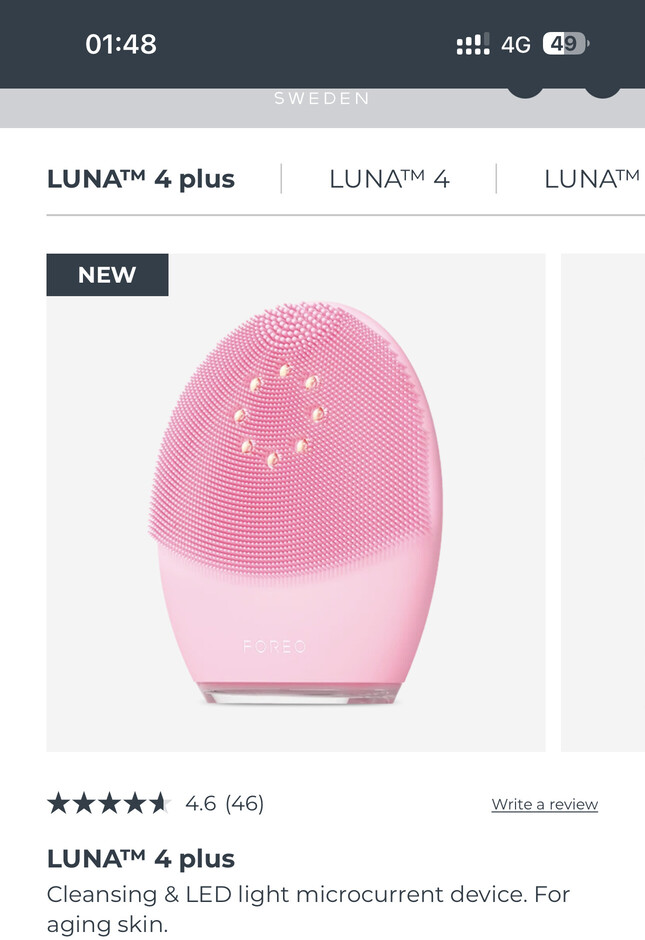Screen dimensions: 645x940
Task: Click the five-star rating icons
Action: [109, 803]
